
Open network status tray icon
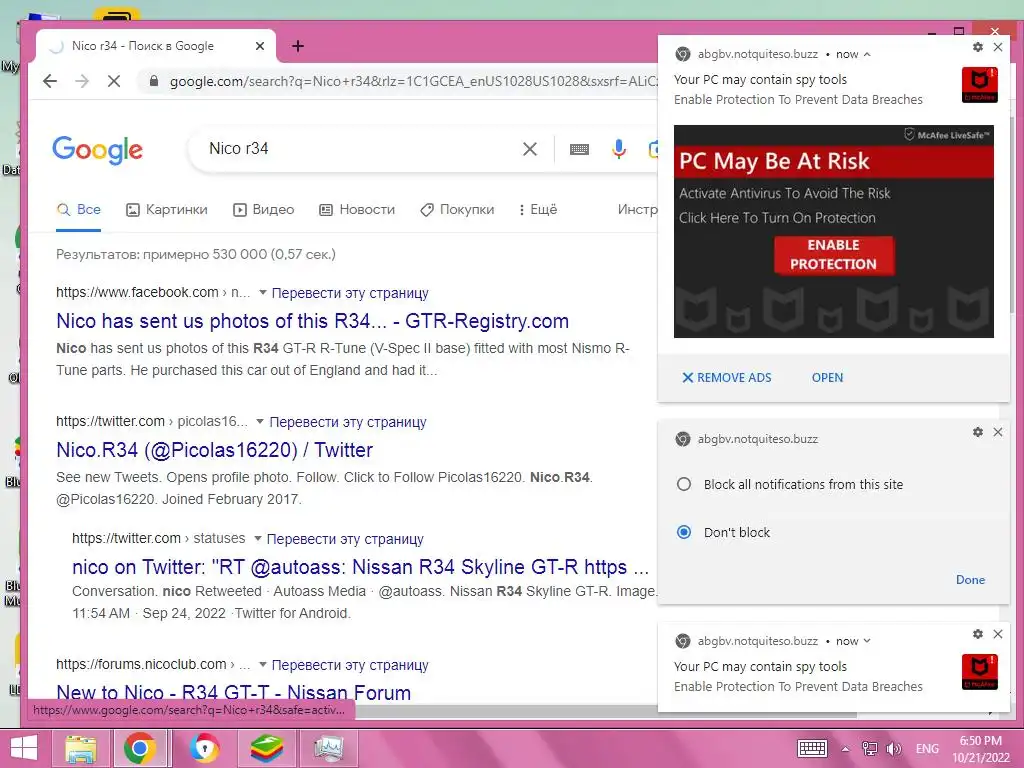[x=869, y=748]
